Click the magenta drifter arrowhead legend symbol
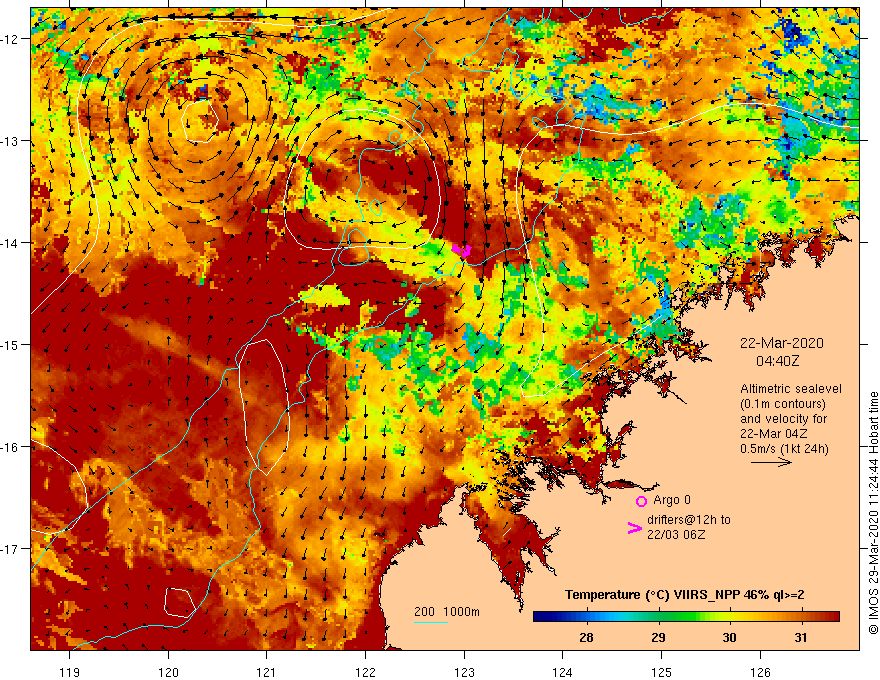Viewport: 880px width, 680px height. 634,527
